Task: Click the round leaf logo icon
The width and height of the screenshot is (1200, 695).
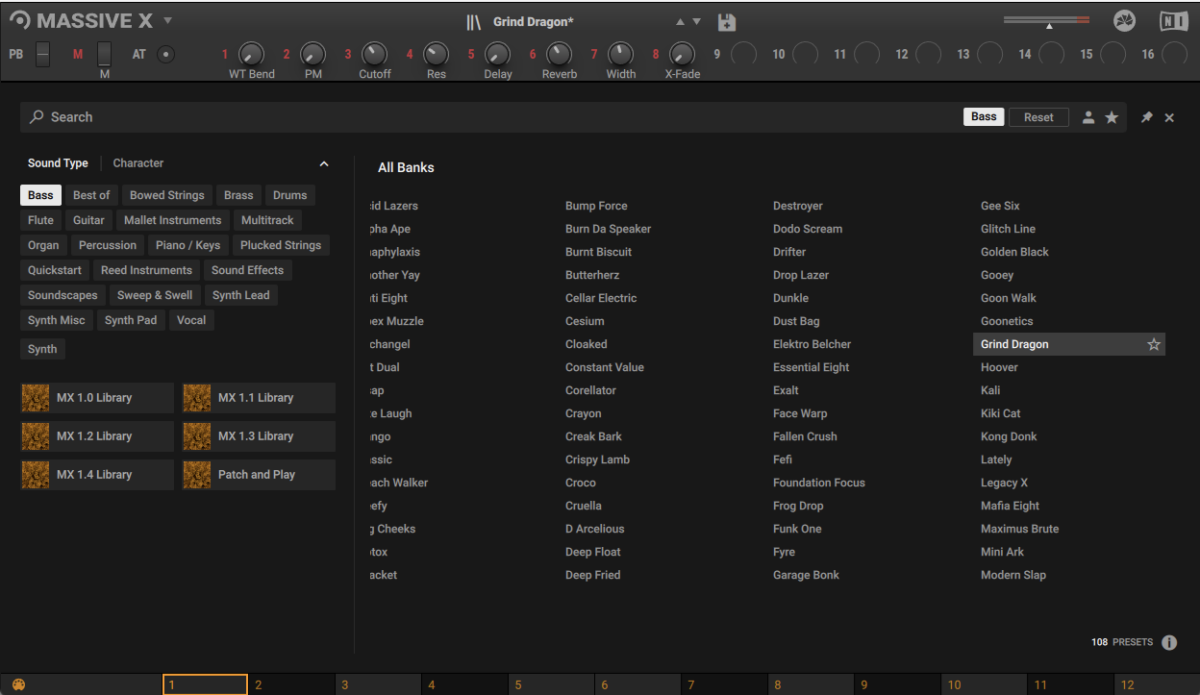Action: click(1125, 21)
